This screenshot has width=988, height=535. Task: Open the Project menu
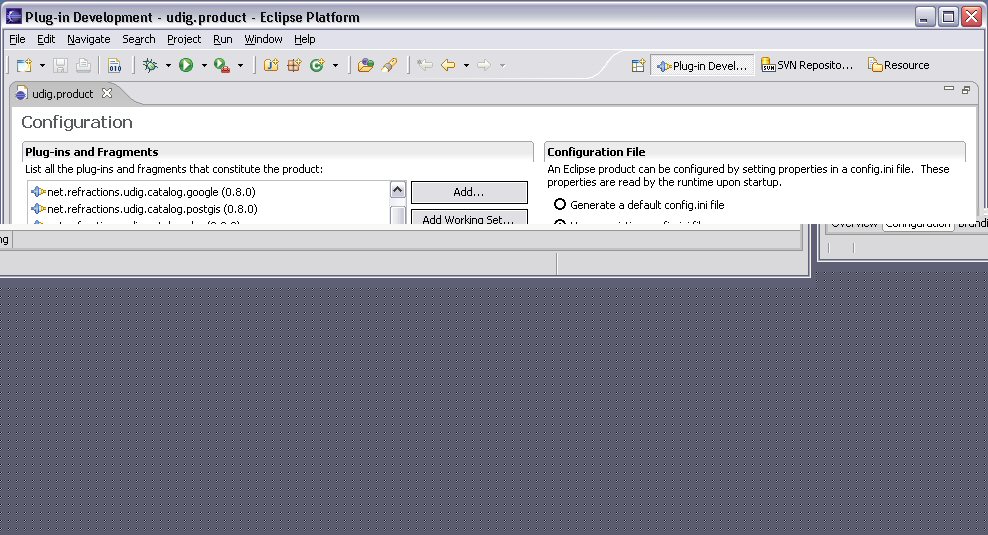click(184, 39)
